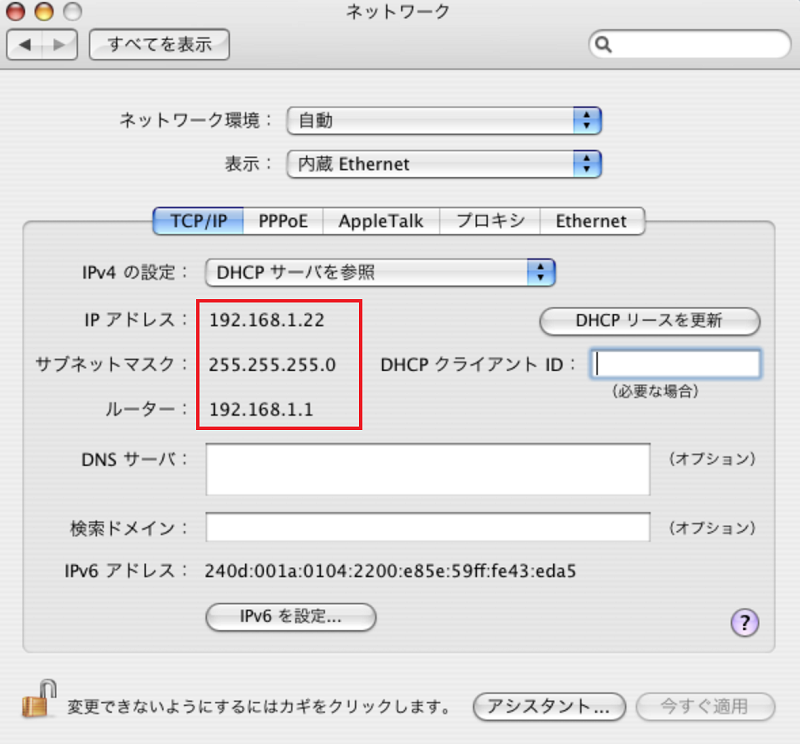This screenshot has width=800, height=744.
Task: Click the IP address value 192.168.1.22
Action: [x=267, y=320]
